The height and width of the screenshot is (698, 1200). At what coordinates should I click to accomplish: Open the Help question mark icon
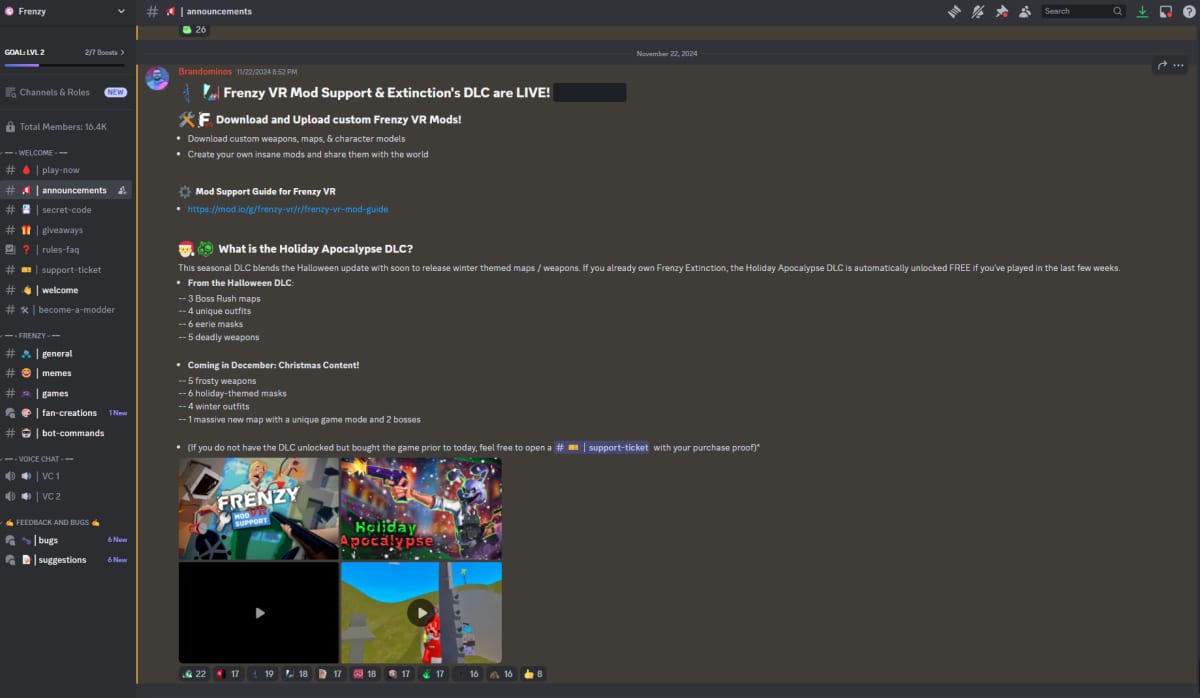[1188, 11]
